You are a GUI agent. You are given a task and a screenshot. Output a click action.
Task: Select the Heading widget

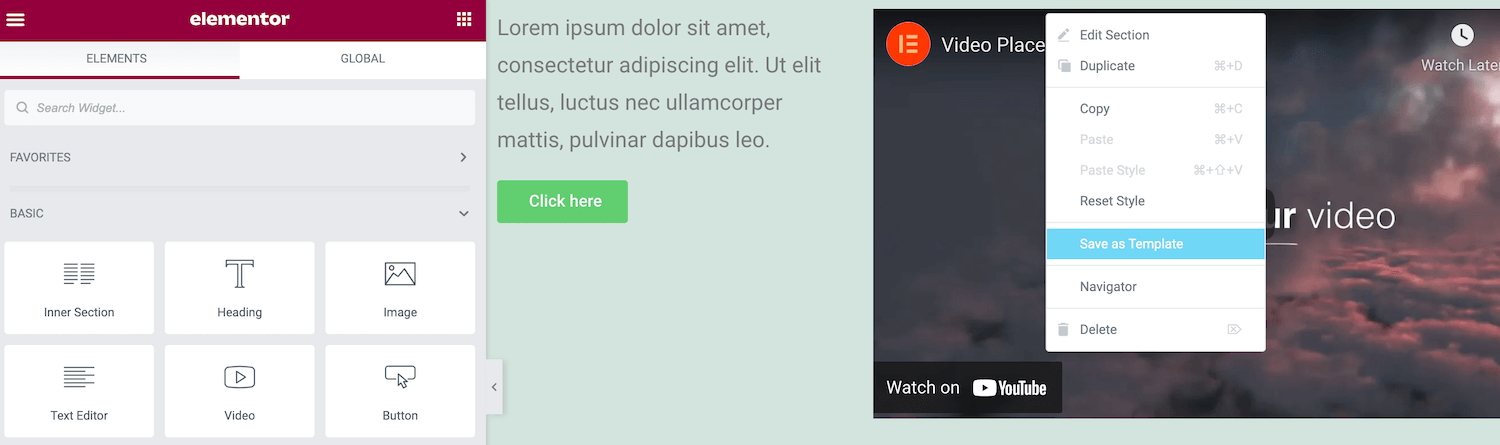(x=240, y=288)
